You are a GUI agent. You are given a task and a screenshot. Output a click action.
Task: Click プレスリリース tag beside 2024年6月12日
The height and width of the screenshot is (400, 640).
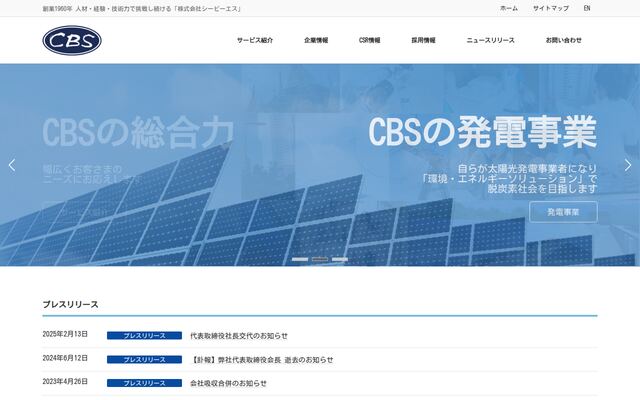point(144,360)
